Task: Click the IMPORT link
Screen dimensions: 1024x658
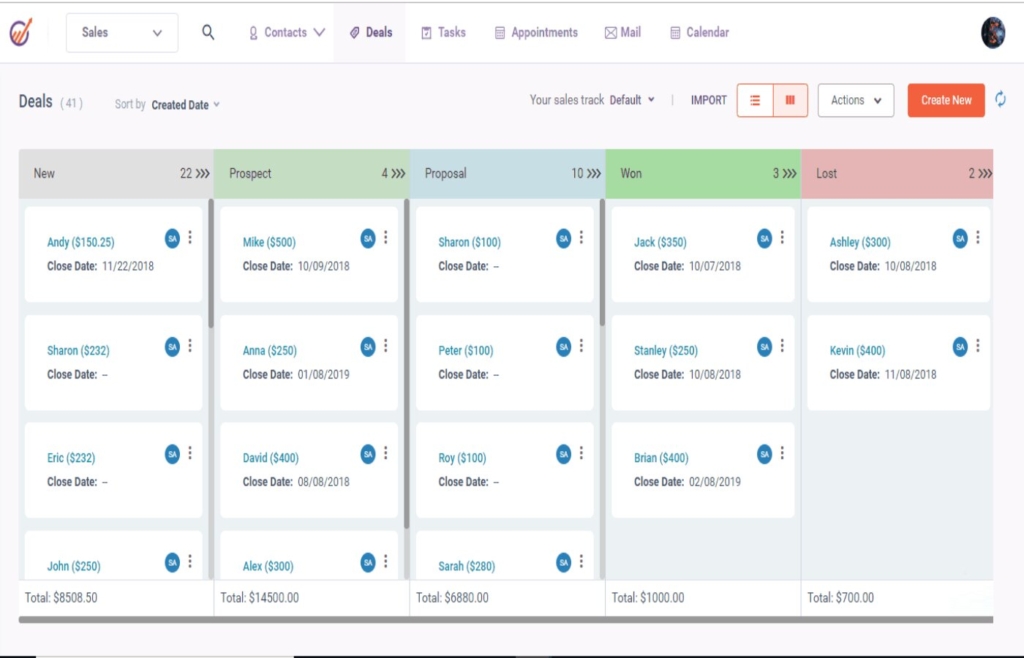Action: click(x=708, y=100)
